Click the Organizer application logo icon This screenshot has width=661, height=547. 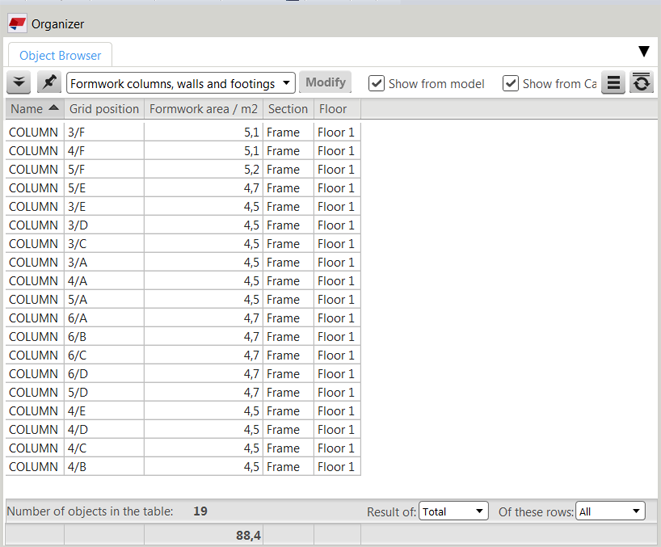tap(17, 23)
